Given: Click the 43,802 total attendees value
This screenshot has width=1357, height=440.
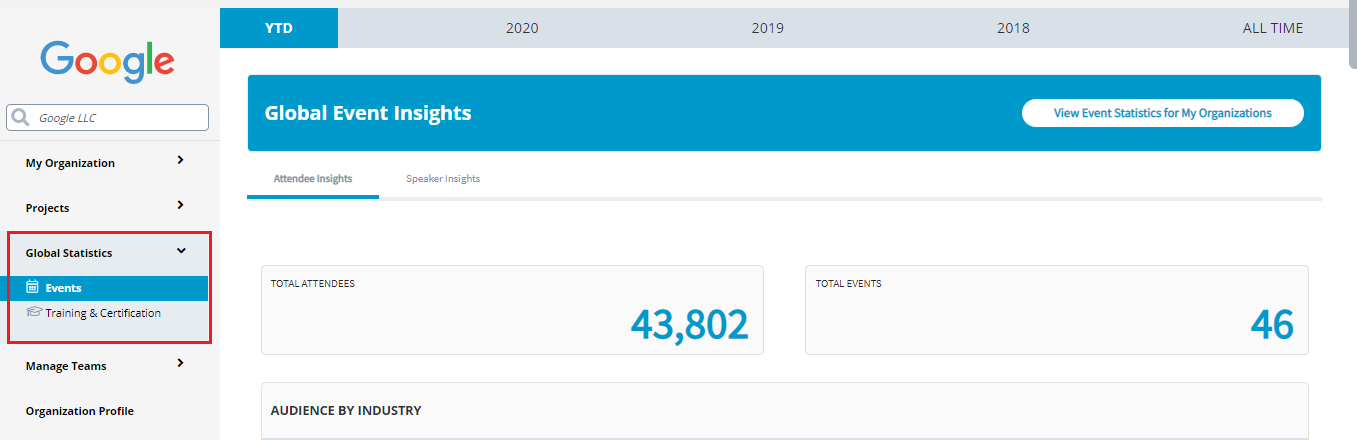Looking at the screenshot, I should (689, 324).
